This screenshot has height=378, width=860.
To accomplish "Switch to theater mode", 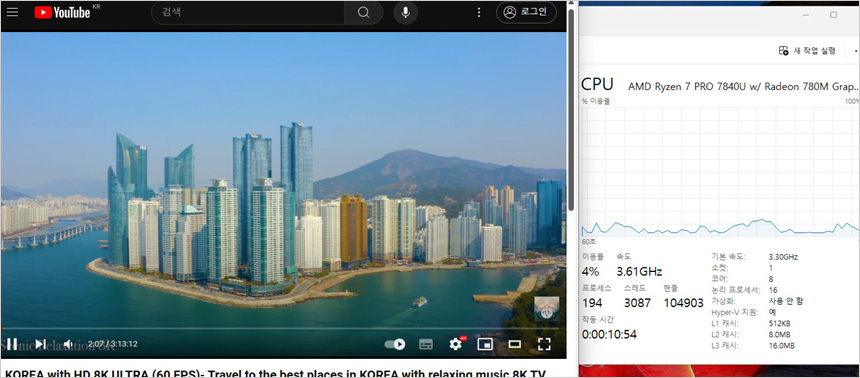I will pos(514,344).
